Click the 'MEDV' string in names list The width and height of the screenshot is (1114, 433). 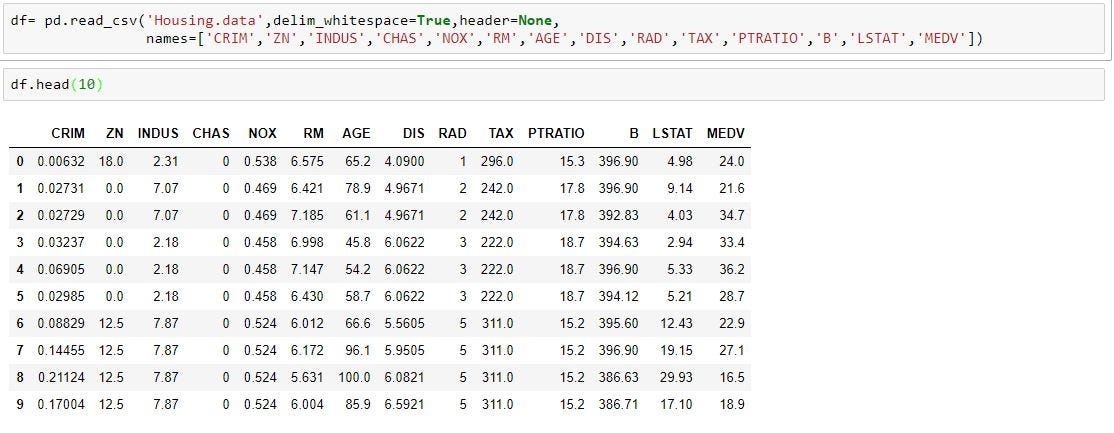[943, 38]
